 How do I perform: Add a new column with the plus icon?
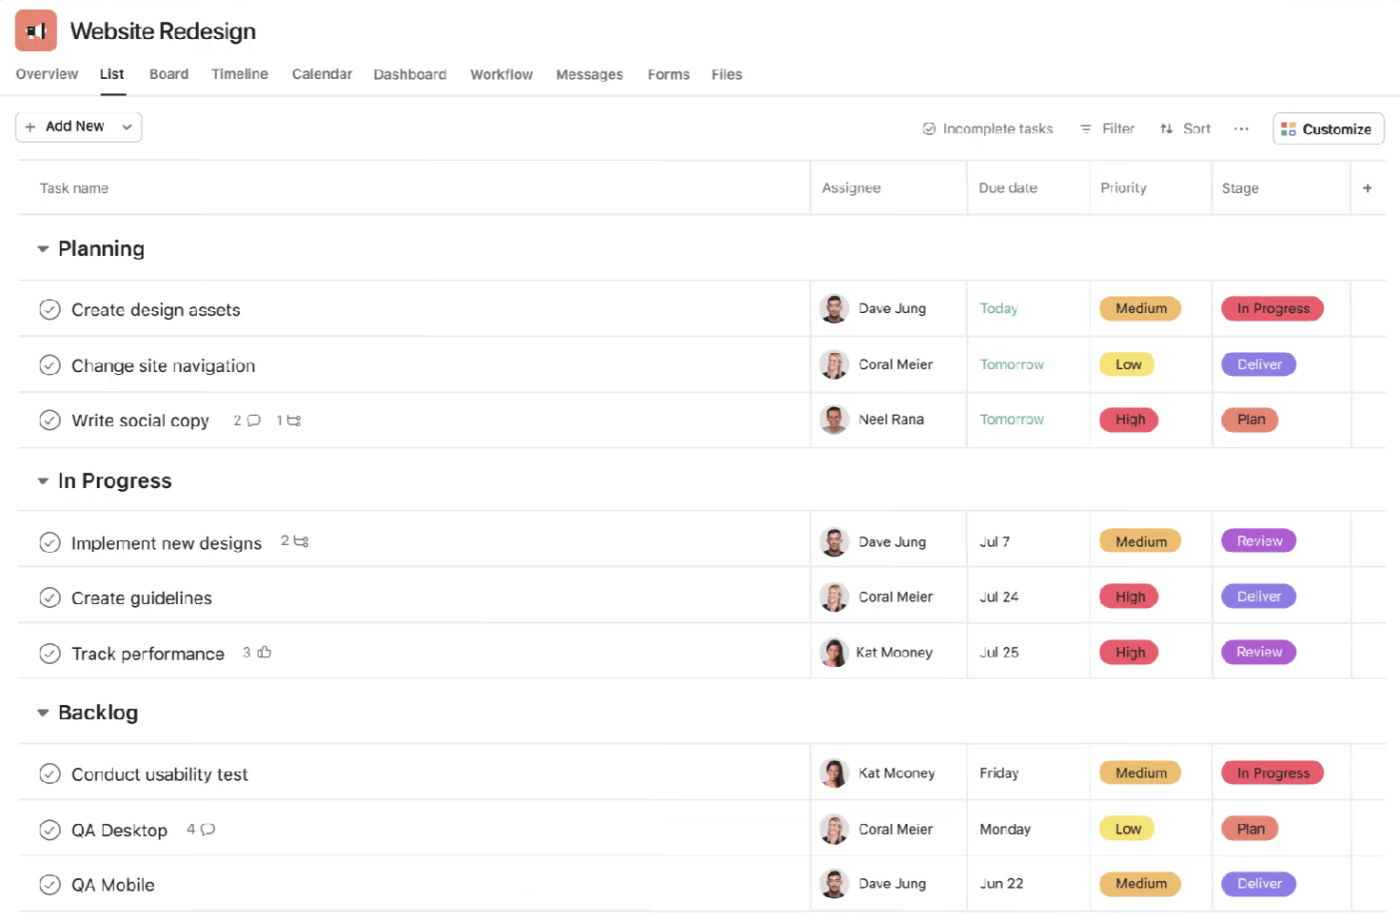click(x=1367, y=187)
